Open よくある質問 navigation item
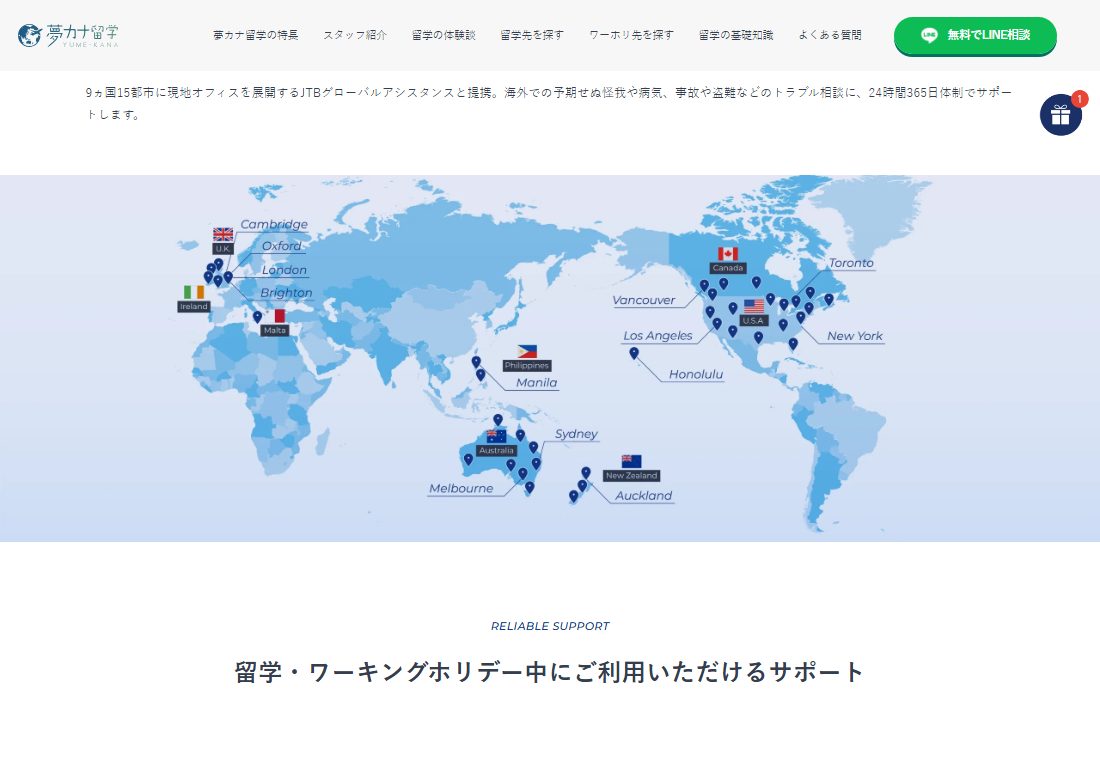1100x760 pixels. [x=830, y=34]
